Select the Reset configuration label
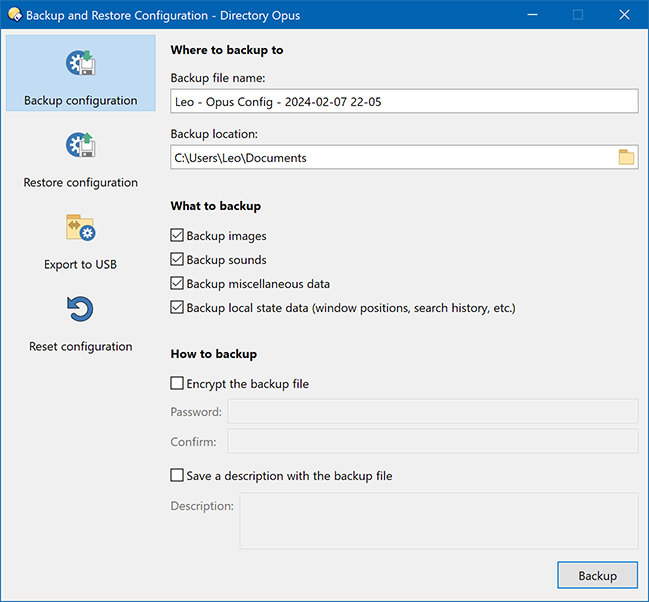This screenshot has width=649, height=602. pos(81,346)
